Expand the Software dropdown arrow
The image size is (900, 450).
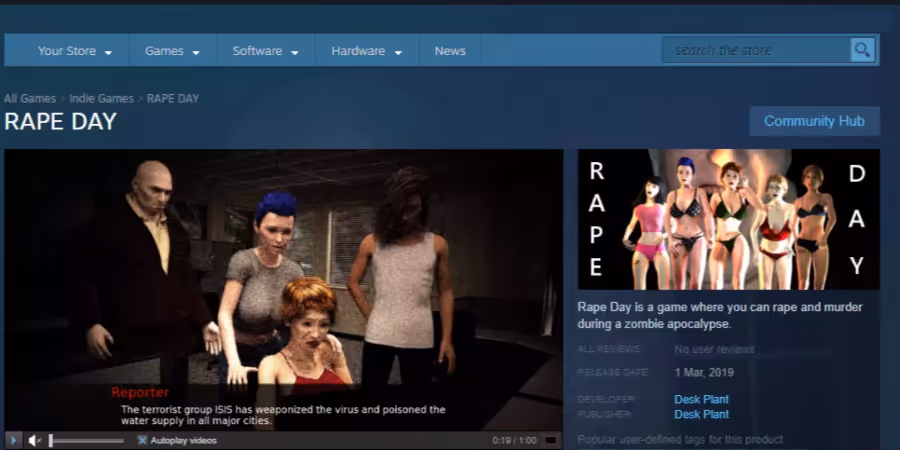tap(294, 52)
